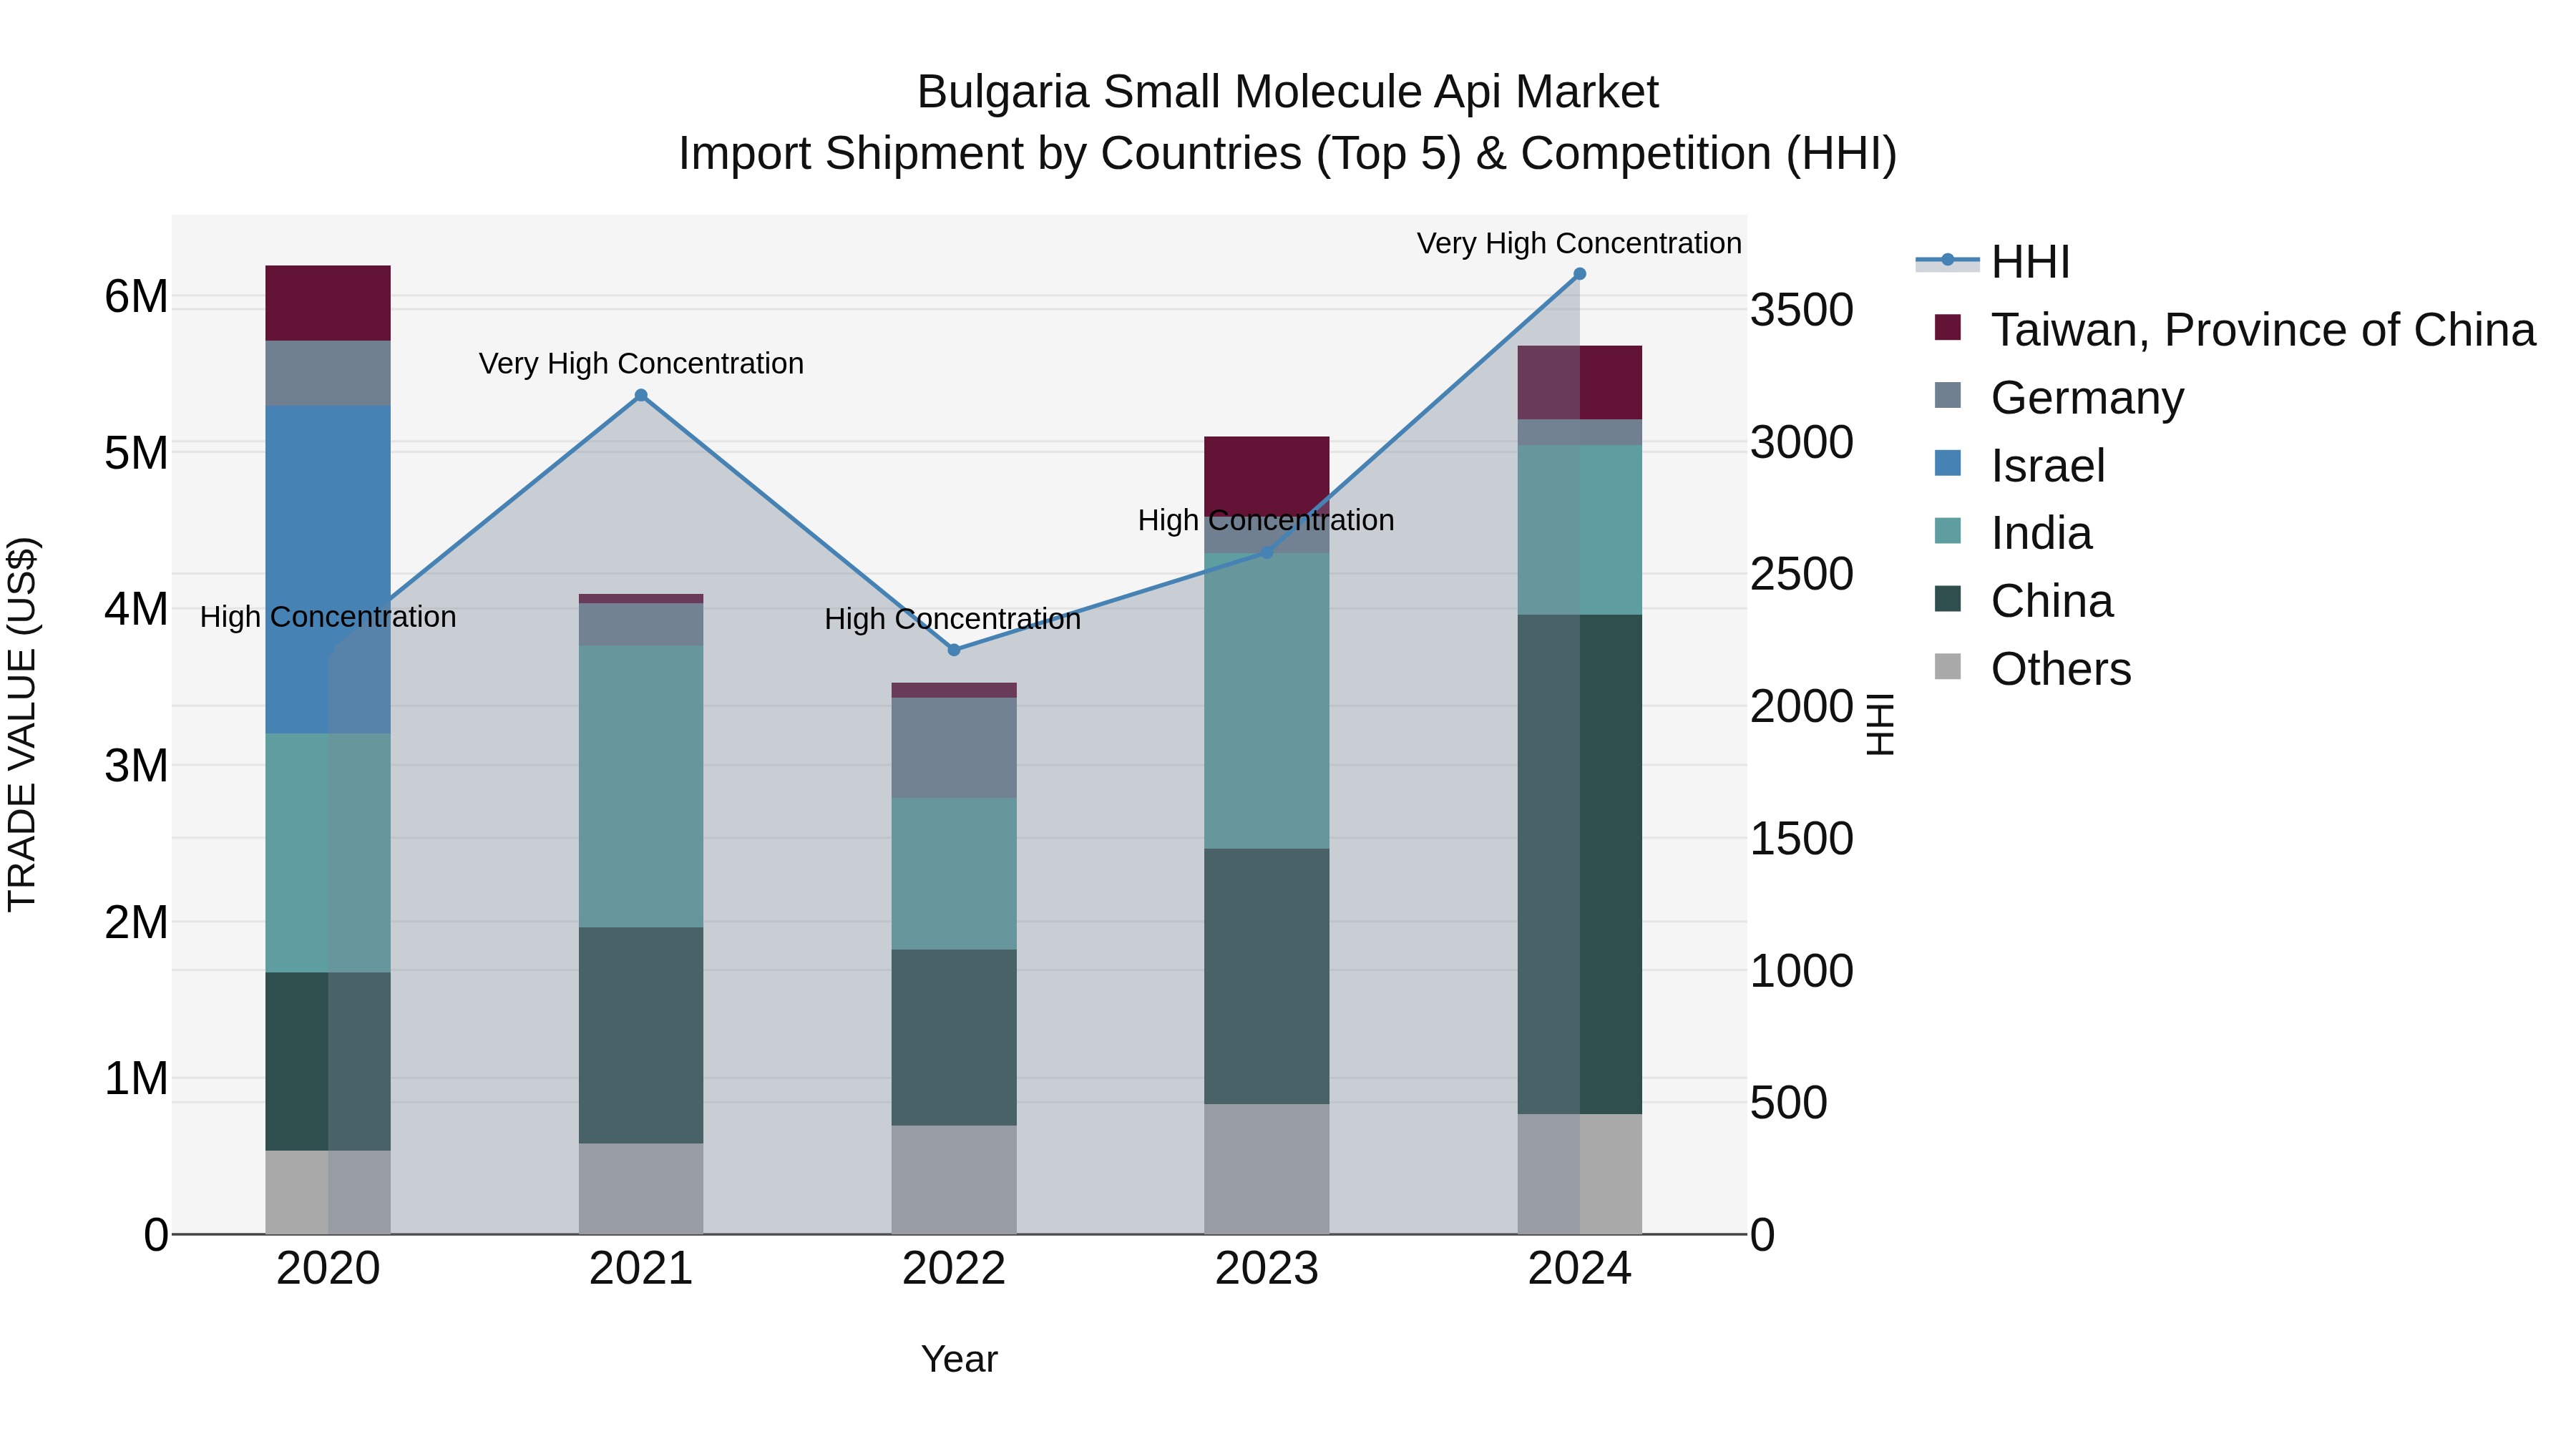Toggle the Others legend entry

pyautogui.click(x=2033, y=669)
